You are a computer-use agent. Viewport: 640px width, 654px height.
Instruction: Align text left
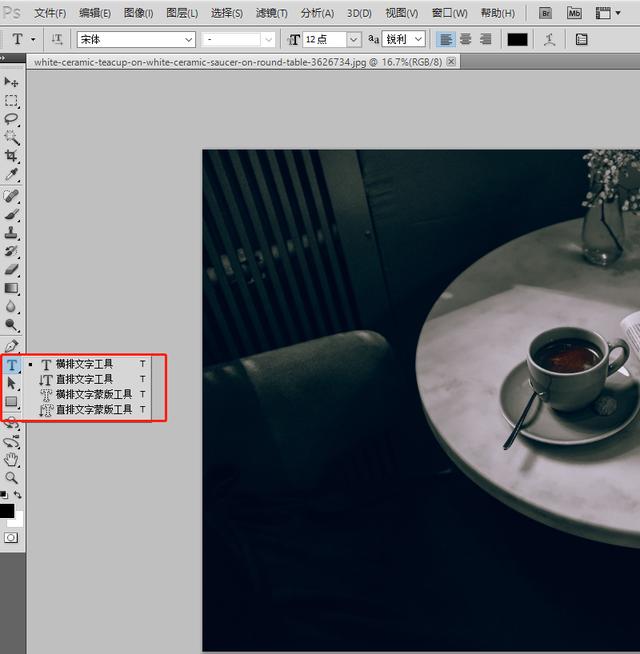pos(446,40)
